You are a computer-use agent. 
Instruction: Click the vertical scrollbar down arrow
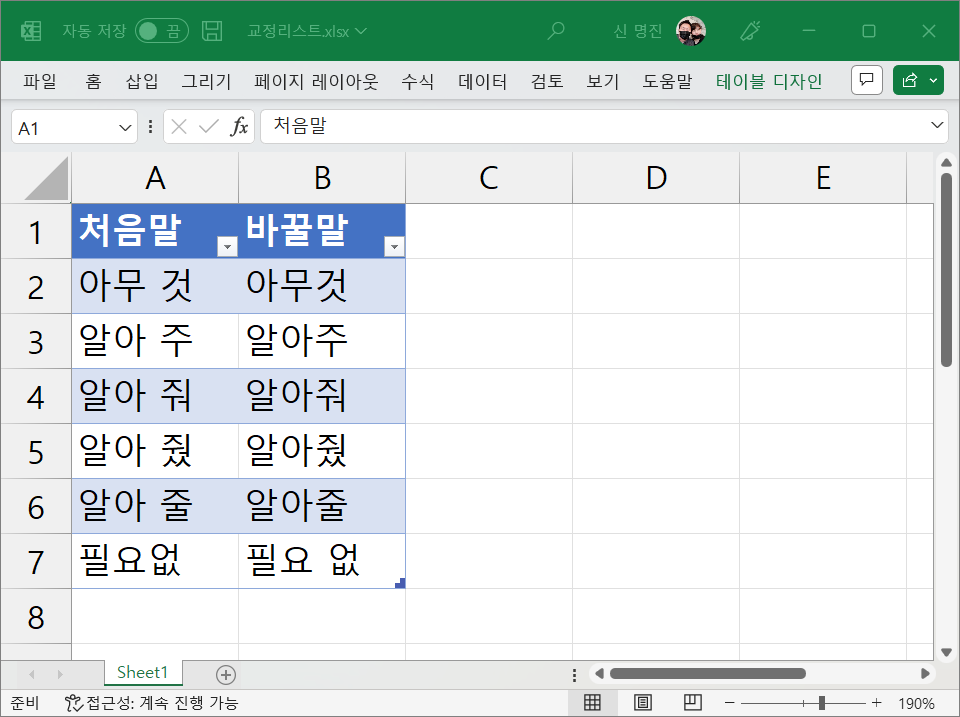point(947,652)
